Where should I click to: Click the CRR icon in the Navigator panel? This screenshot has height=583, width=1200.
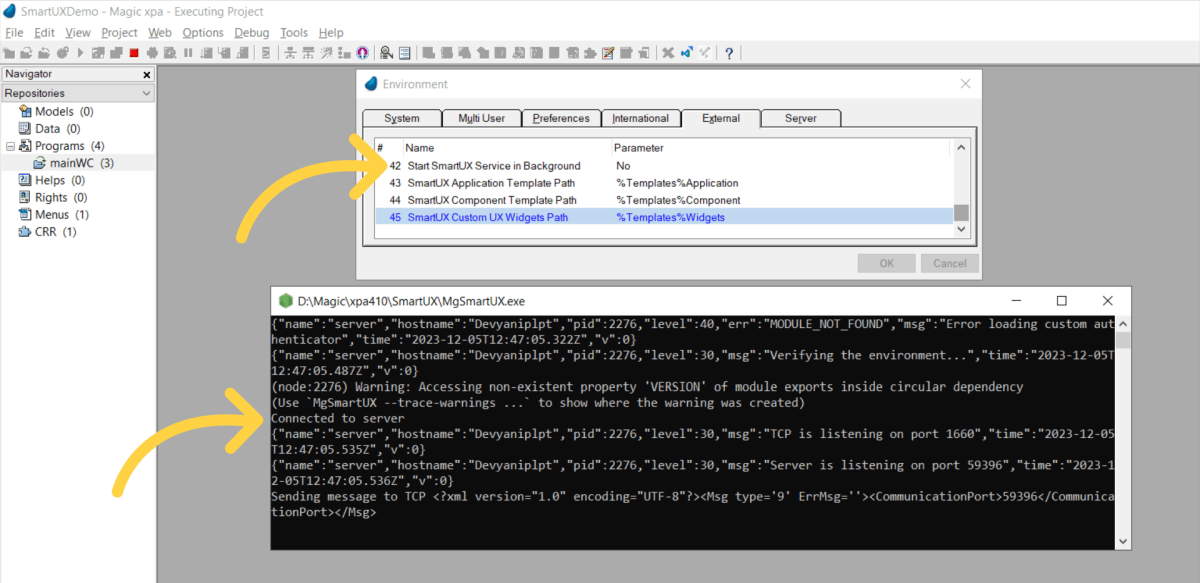22,231
